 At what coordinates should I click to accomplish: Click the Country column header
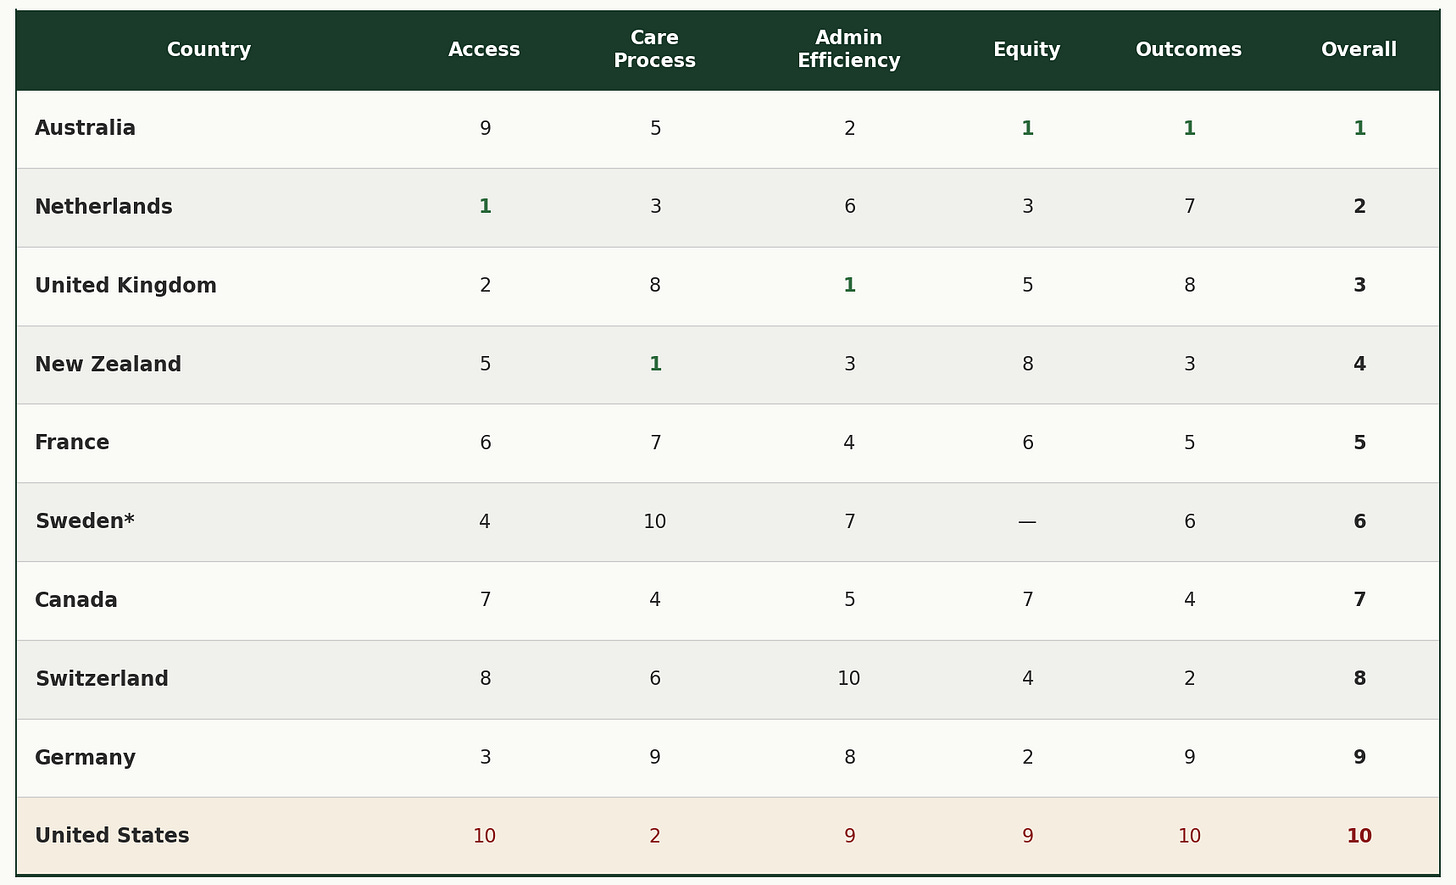pyautogui.click(x=209, y=50)
